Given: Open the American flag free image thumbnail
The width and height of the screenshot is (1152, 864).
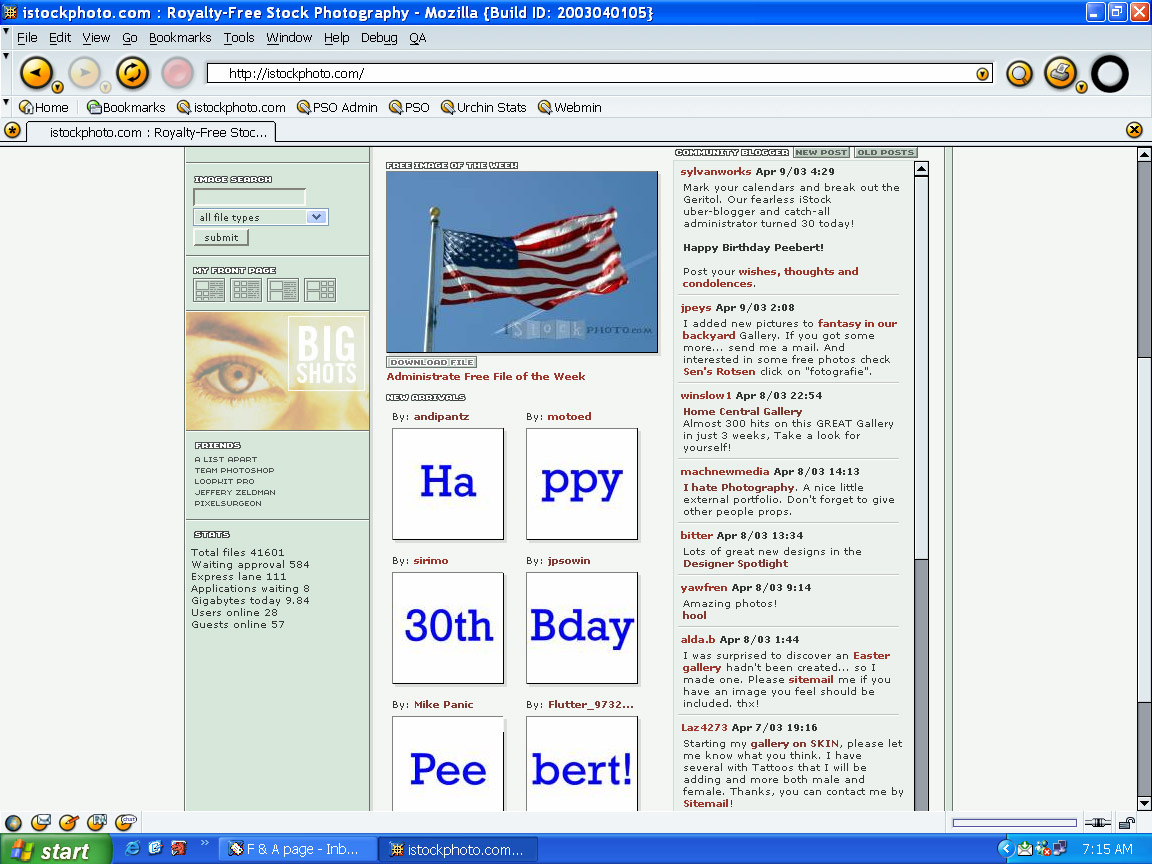Looking at the screenshot, I should tap(522, 262).
